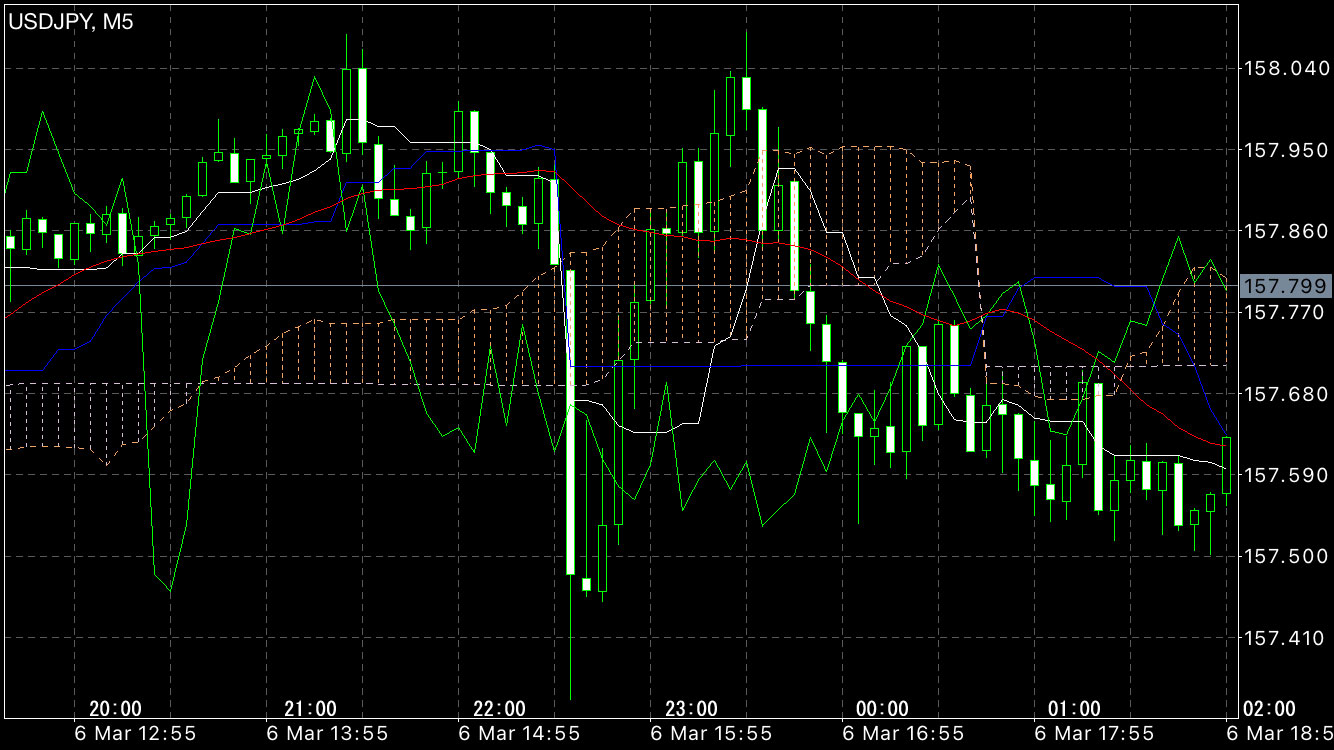Tap the 23:00 time axis marker

pyautogui.click(x=691, y=709)
